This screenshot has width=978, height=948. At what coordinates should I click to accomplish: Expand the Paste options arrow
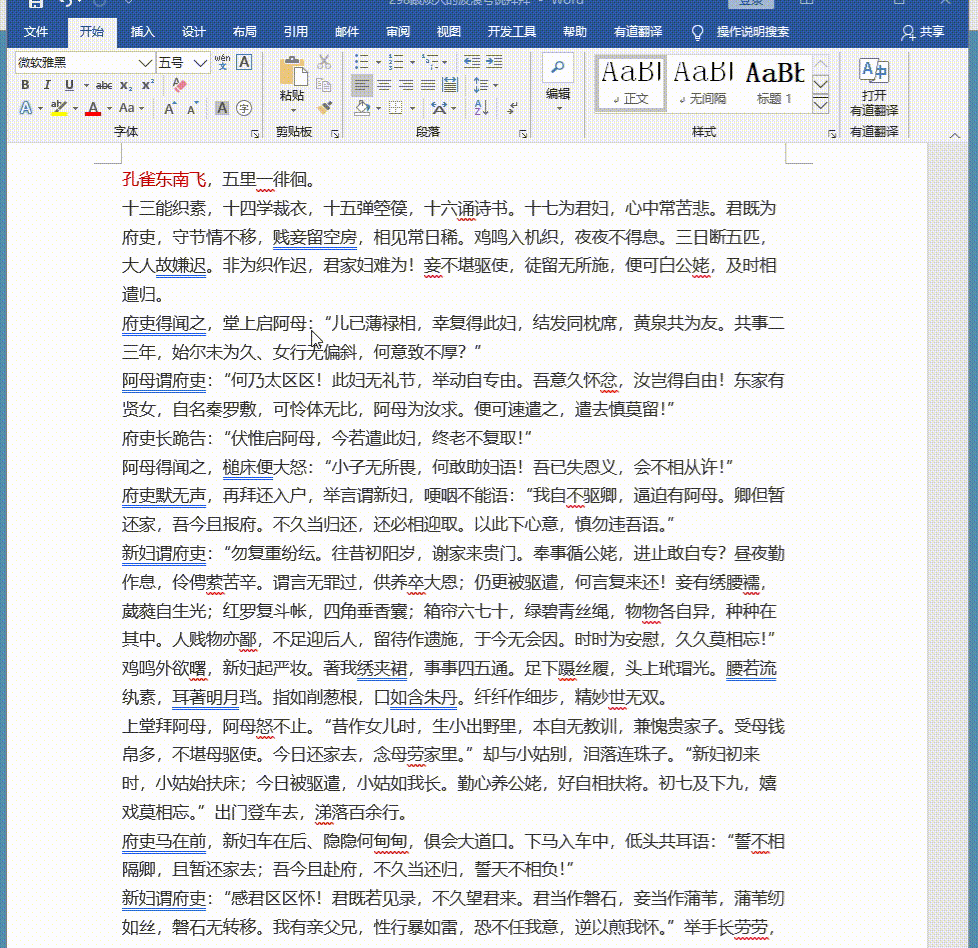tap(293, 110)
